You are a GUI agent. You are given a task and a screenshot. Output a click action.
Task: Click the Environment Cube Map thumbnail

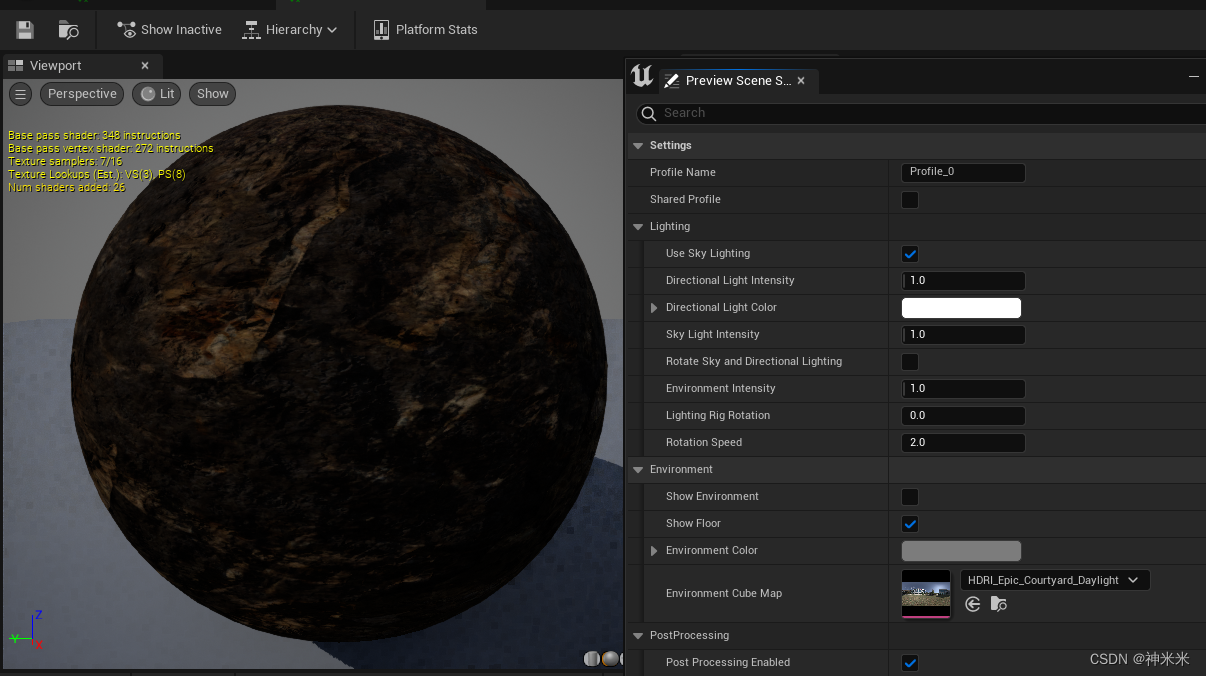click(926, 594)
